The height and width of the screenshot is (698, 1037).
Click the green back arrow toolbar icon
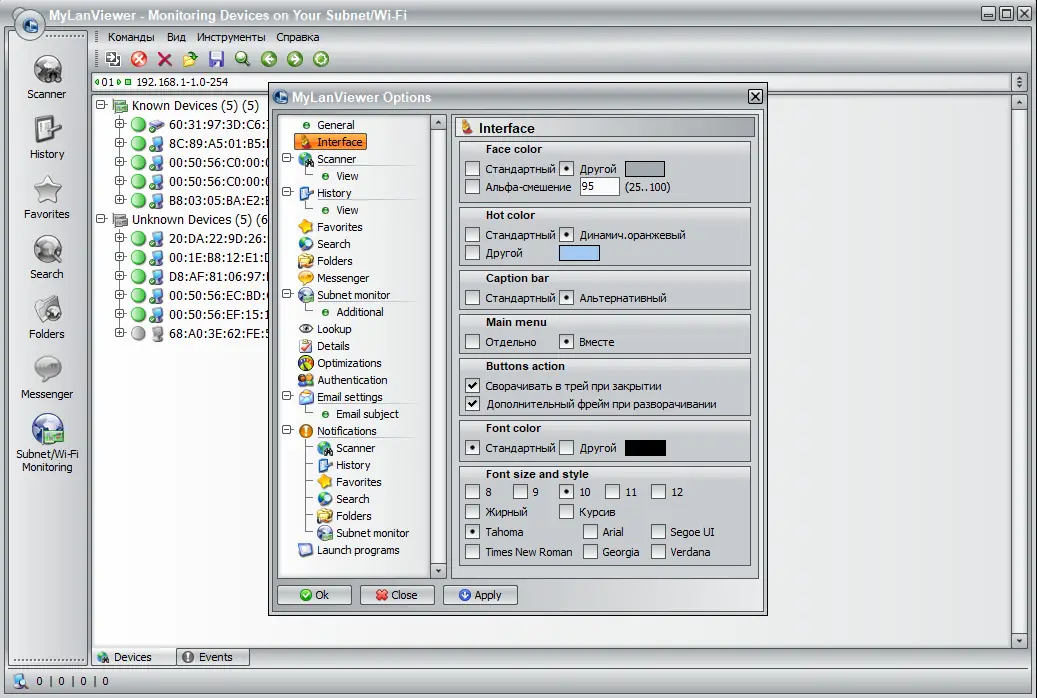[x=269, y=59]
